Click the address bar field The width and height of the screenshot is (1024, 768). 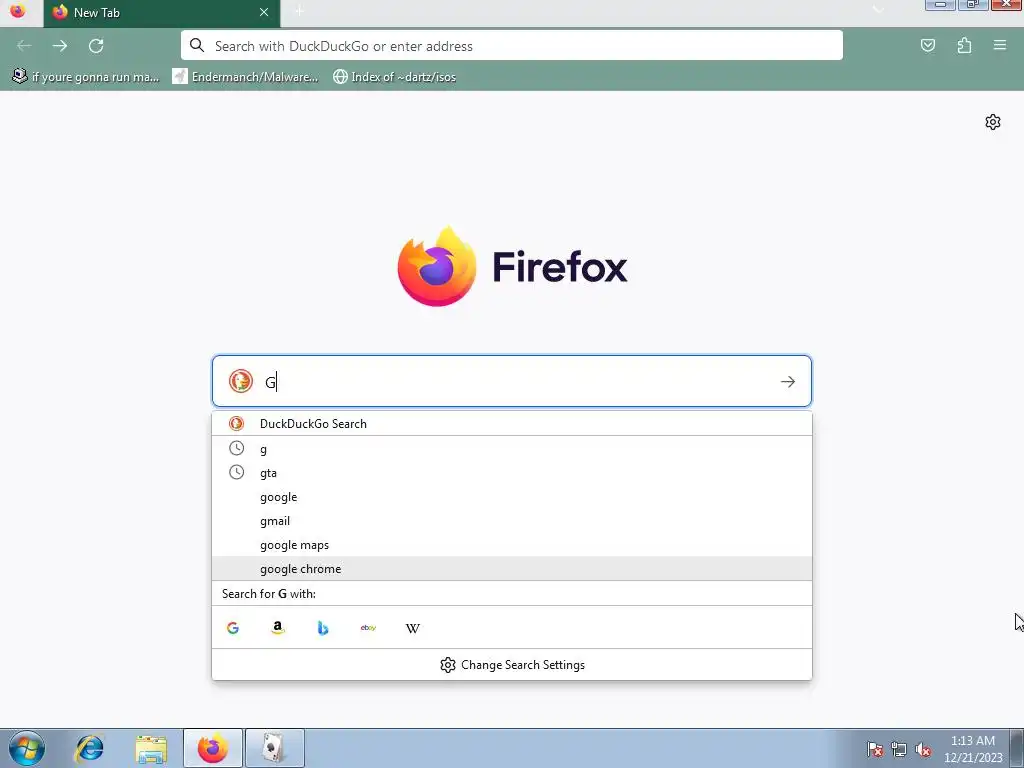click(511, 46)
